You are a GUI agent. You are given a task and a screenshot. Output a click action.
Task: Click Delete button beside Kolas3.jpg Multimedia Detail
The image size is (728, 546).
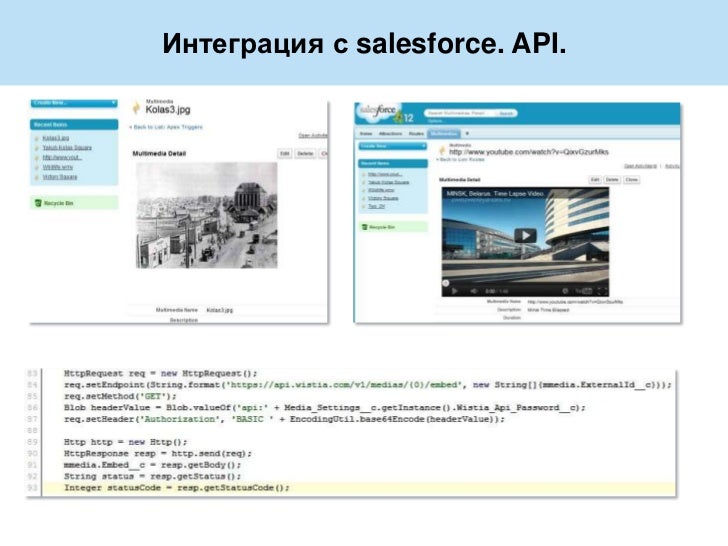click(x=305, y=154)
